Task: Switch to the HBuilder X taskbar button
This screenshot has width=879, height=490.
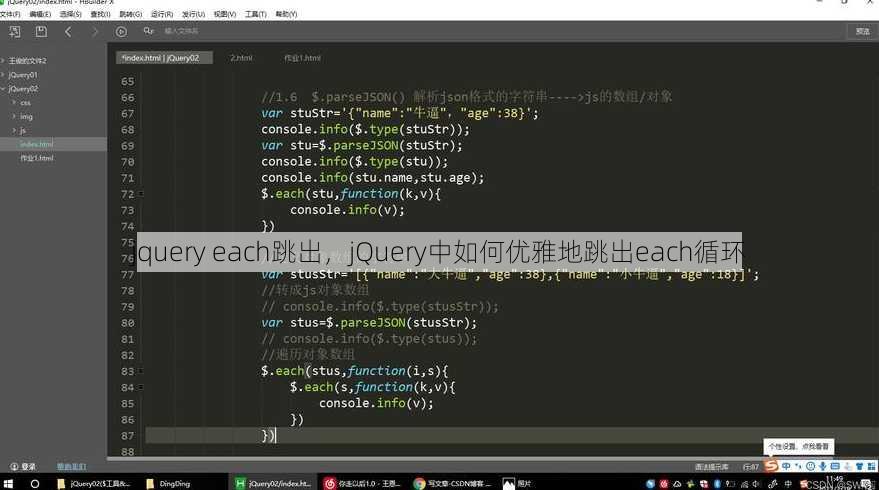Action: click(x=273, y=483)
